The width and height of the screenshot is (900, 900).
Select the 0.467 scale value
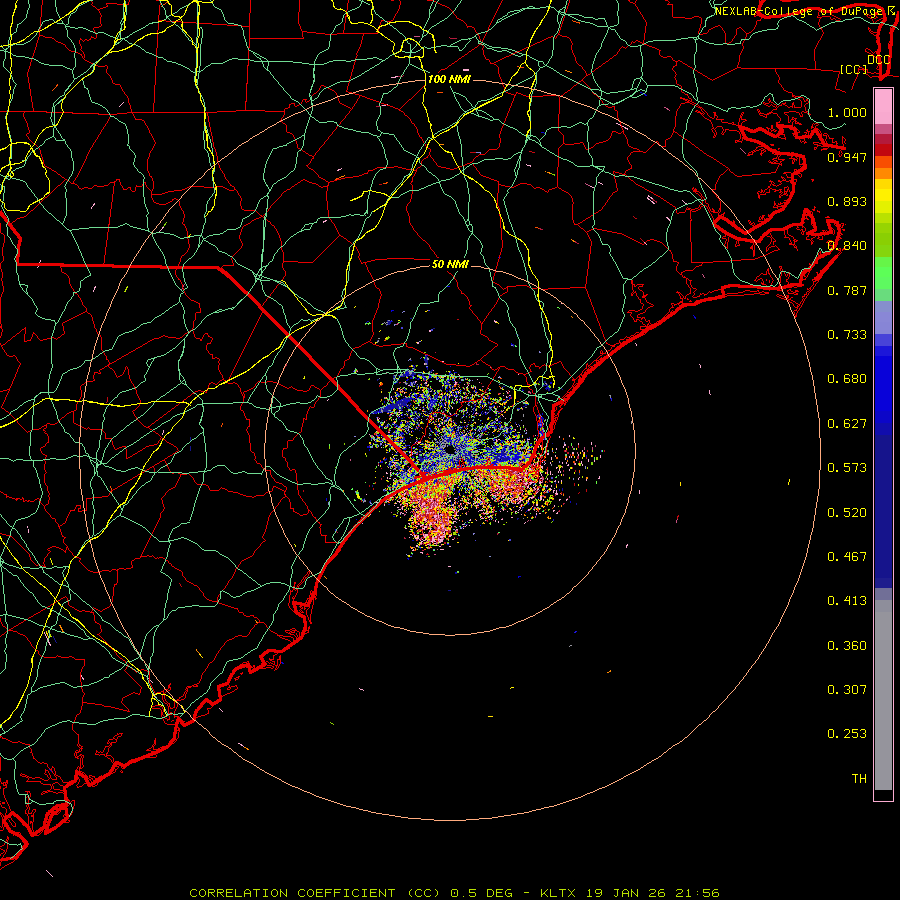click(x=847, y=557)
